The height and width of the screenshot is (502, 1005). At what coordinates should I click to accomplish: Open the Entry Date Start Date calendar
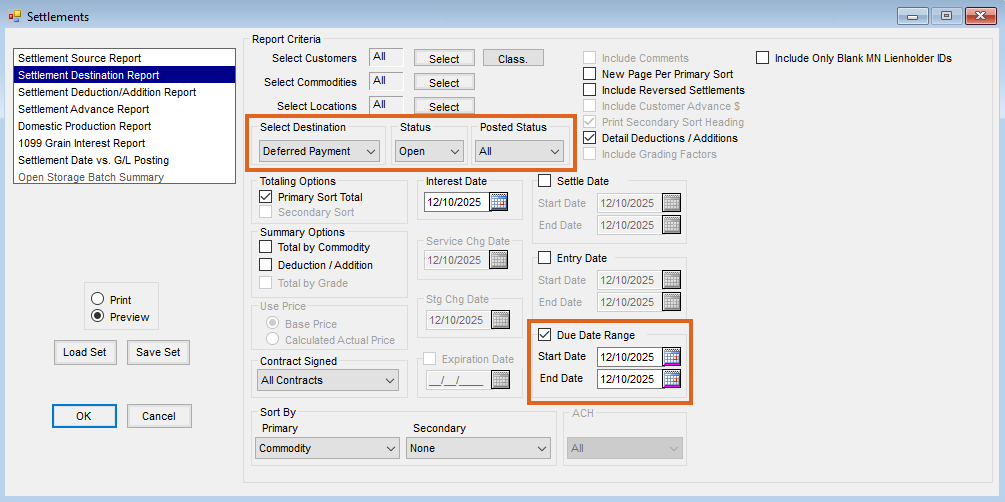point(671,280)
